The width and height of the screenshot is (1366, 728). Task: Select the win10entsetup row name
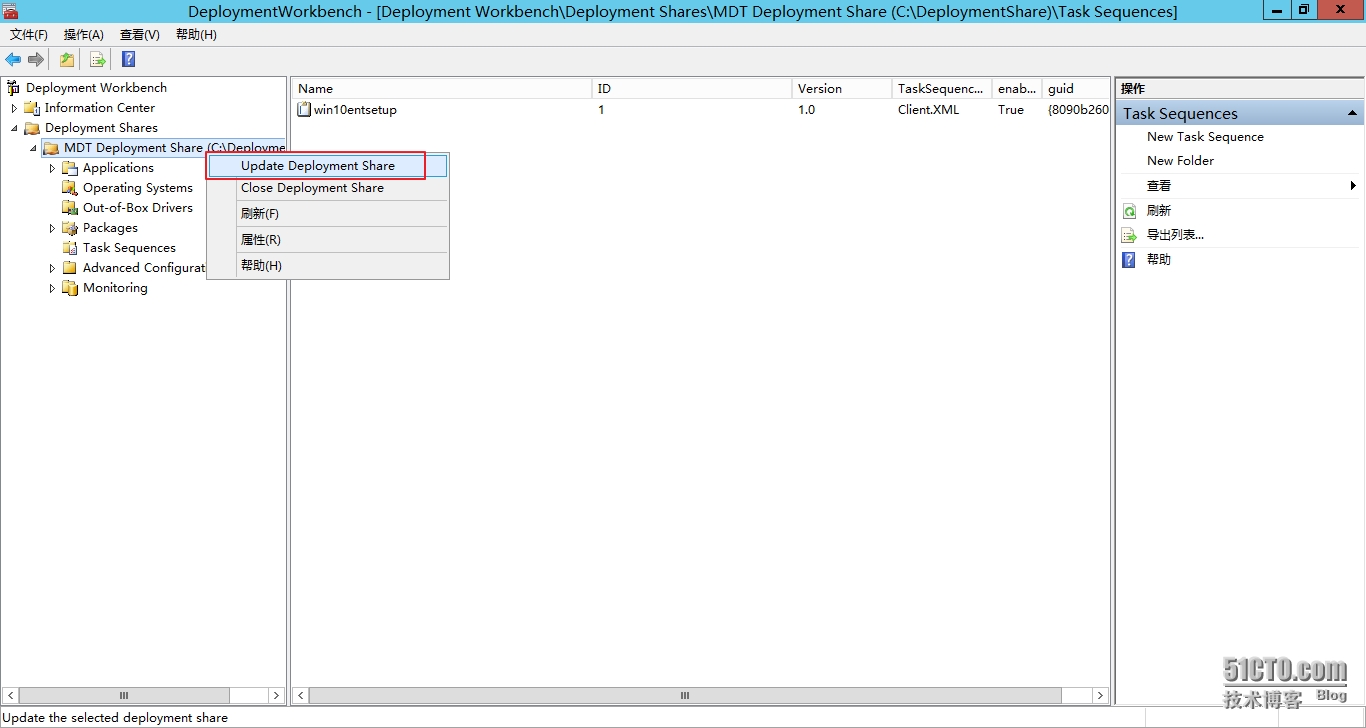click(355, 110)
